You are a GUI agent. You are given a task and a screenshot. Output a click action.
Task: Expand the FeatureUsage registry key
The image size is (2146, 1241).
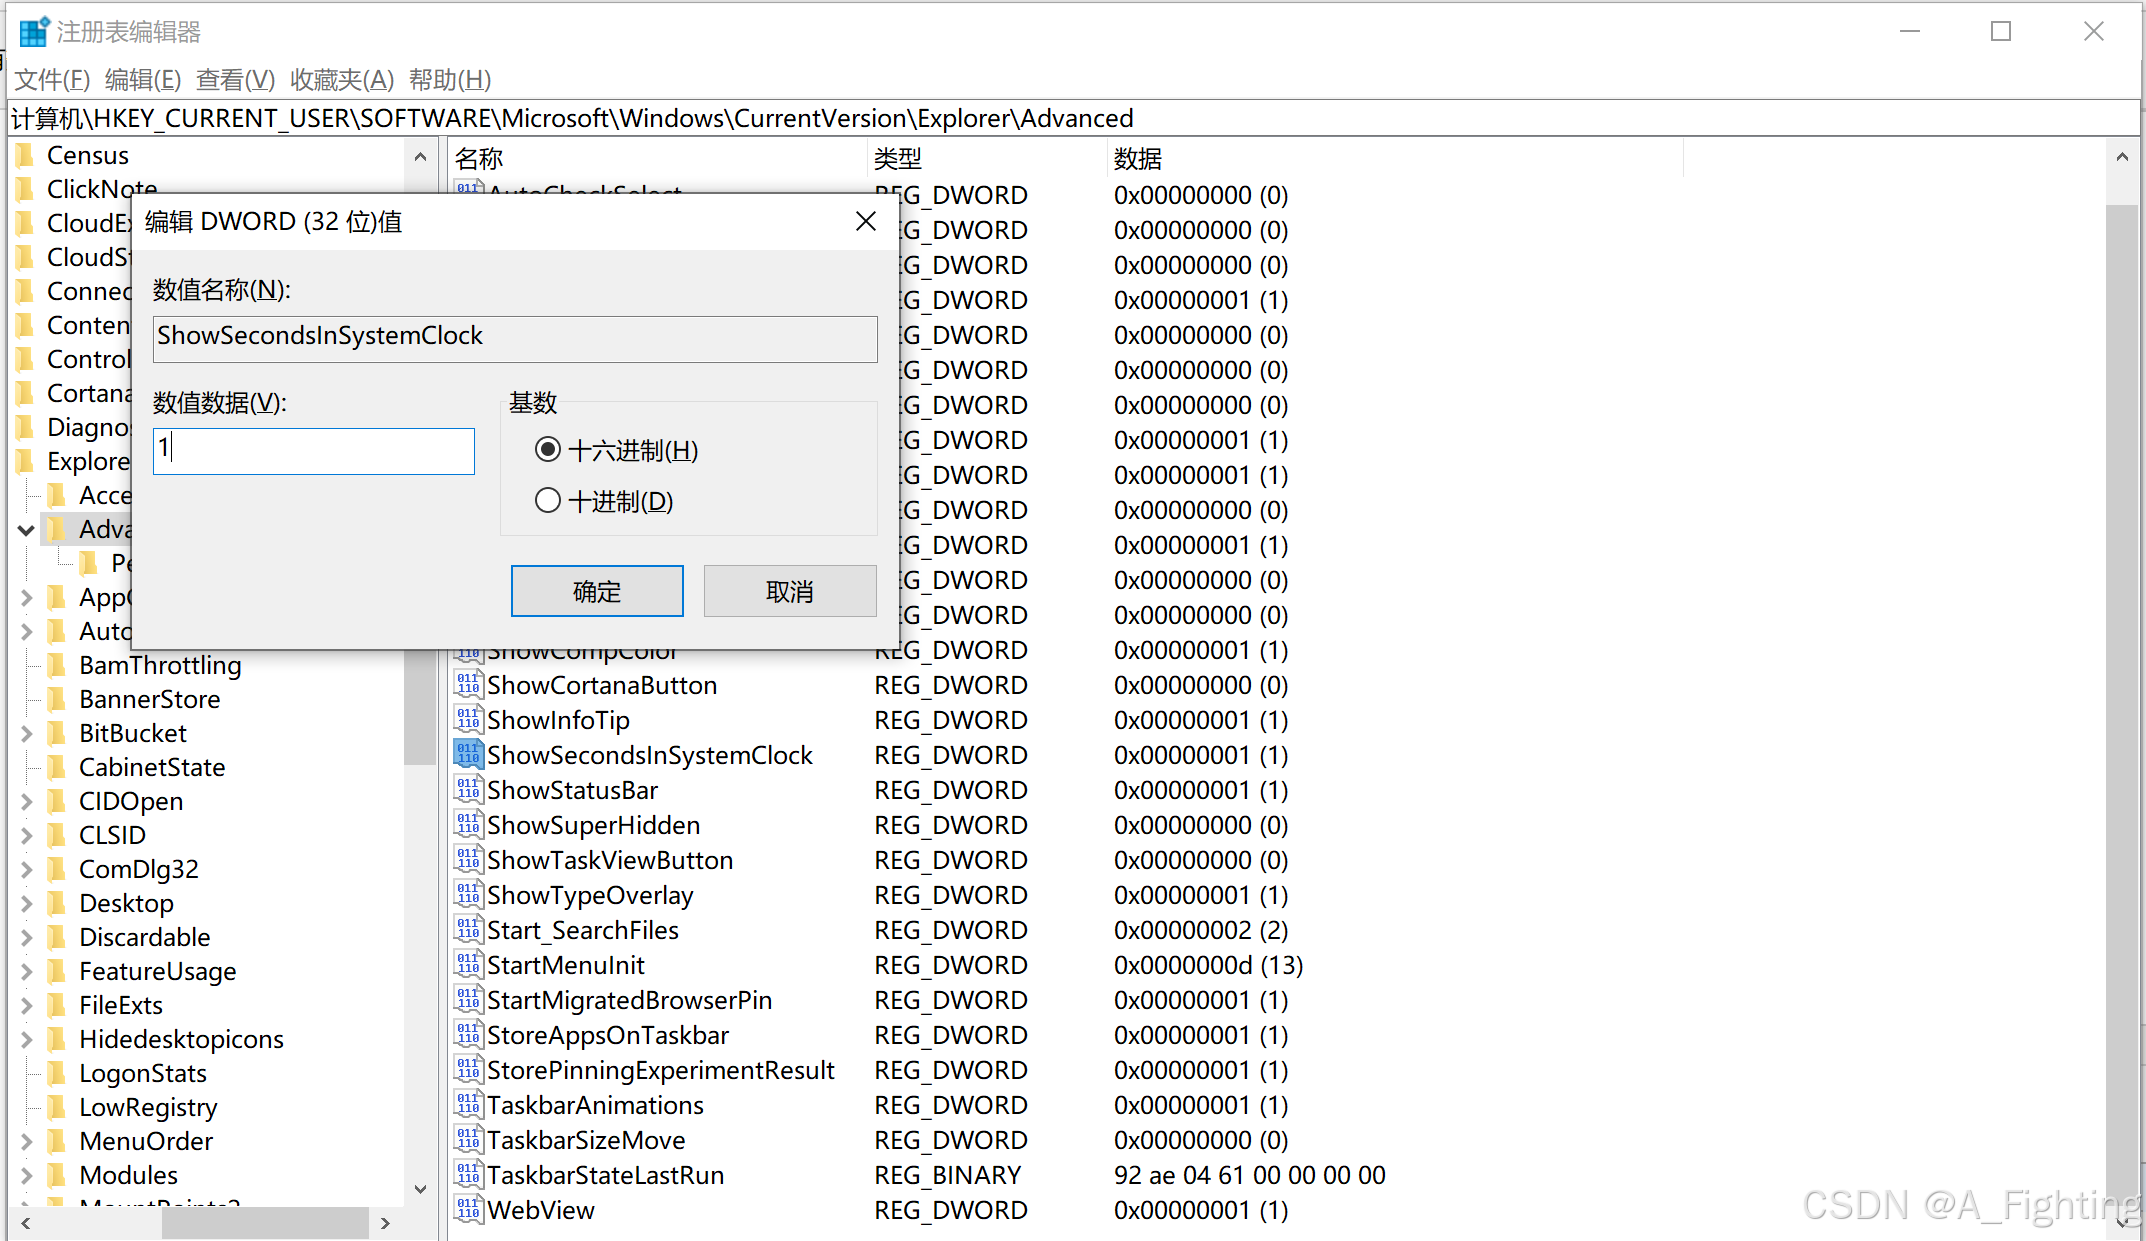tap(26, 971)
